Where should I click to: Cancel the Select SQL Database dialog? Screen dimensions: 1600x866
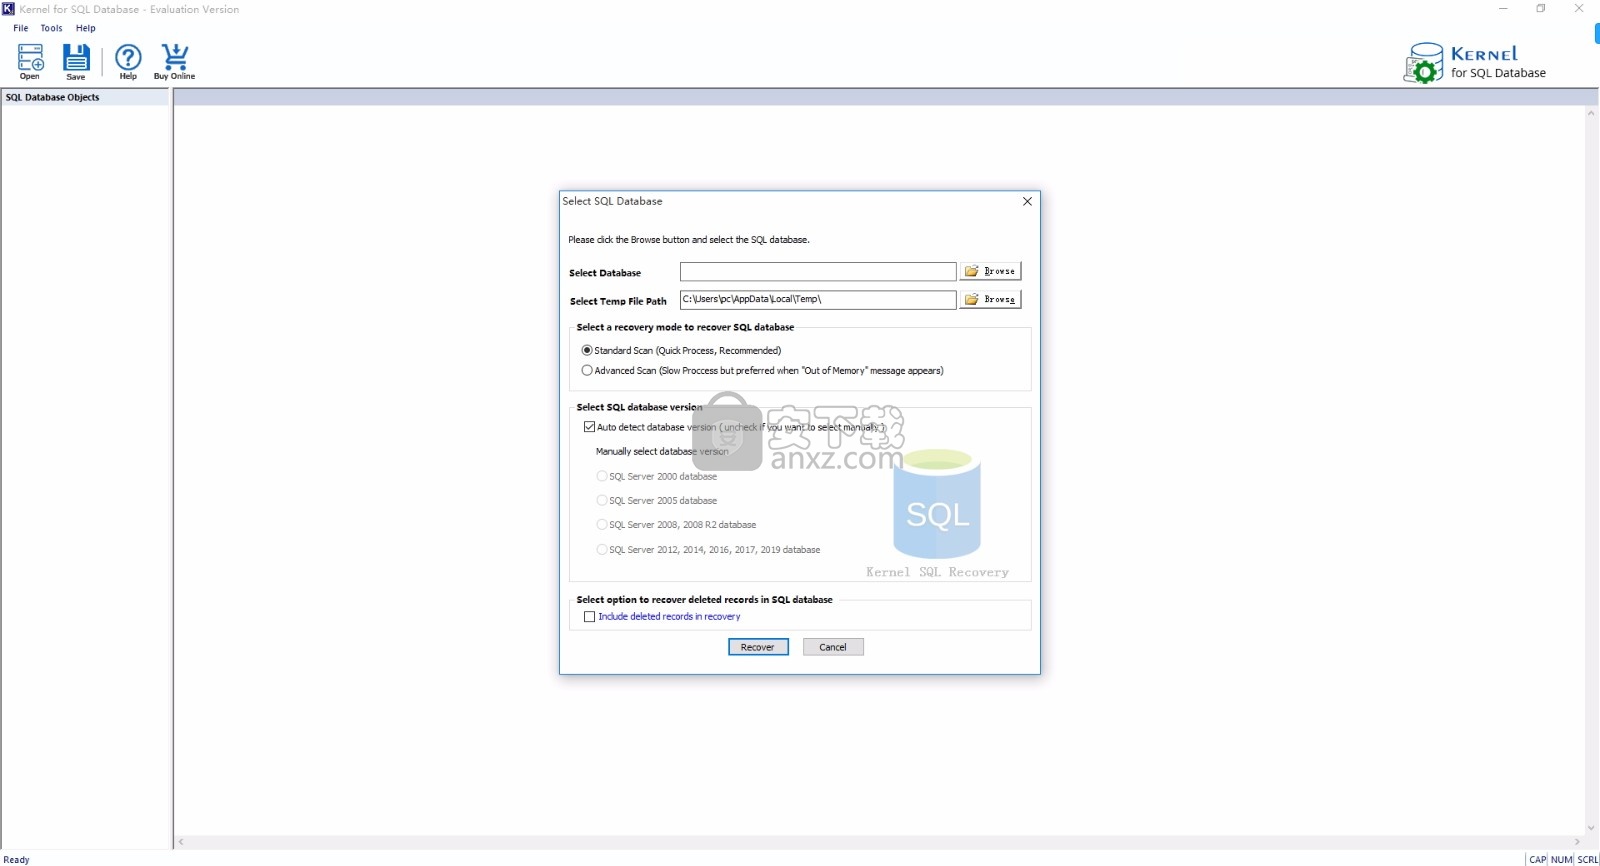833,647
